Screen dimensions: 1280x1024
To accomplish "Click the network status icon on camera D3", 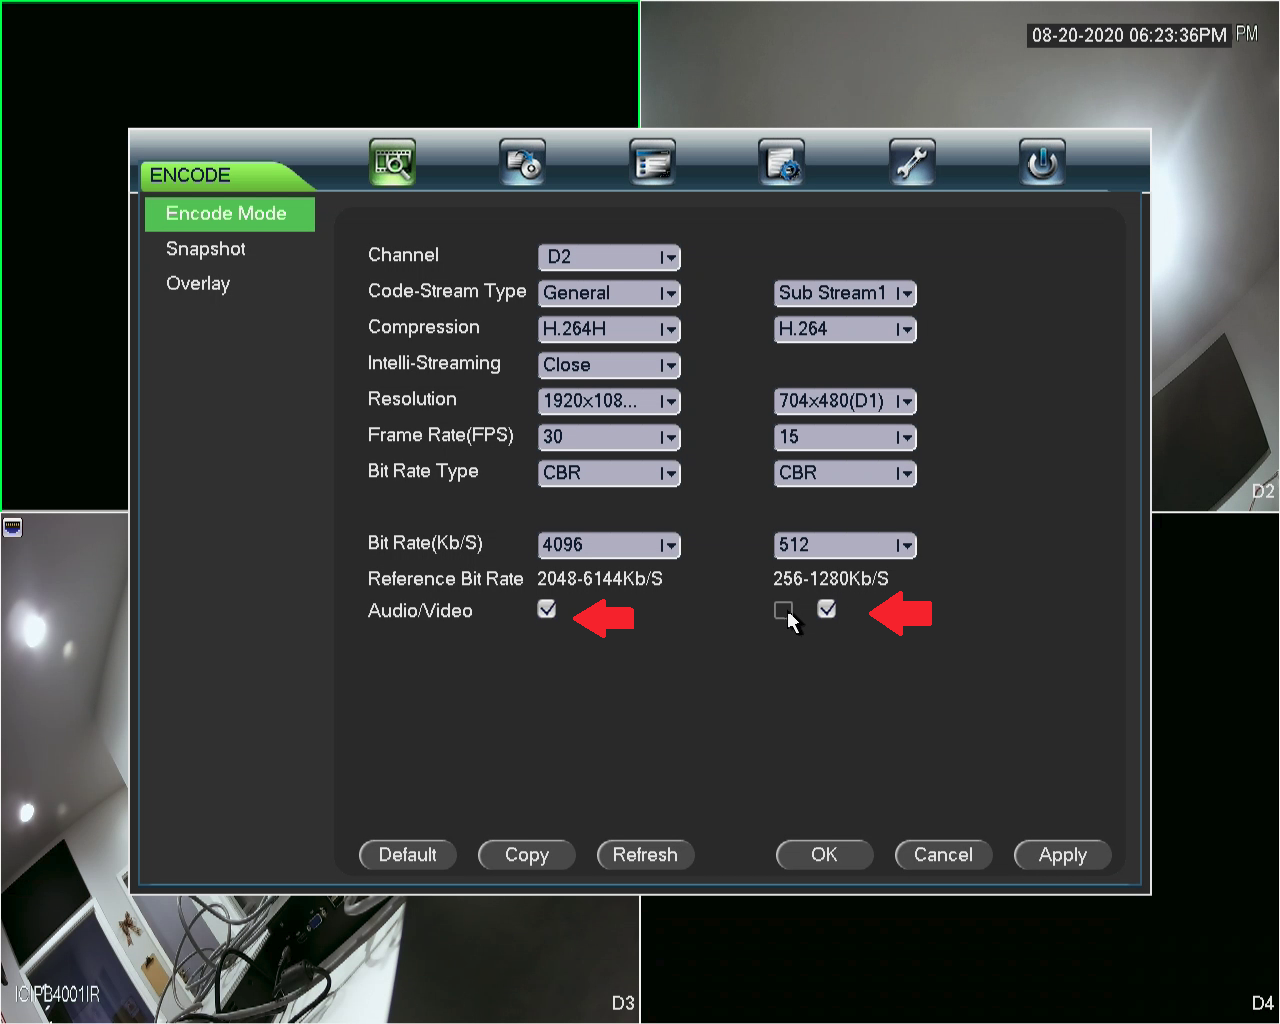I will pos(12,526).
